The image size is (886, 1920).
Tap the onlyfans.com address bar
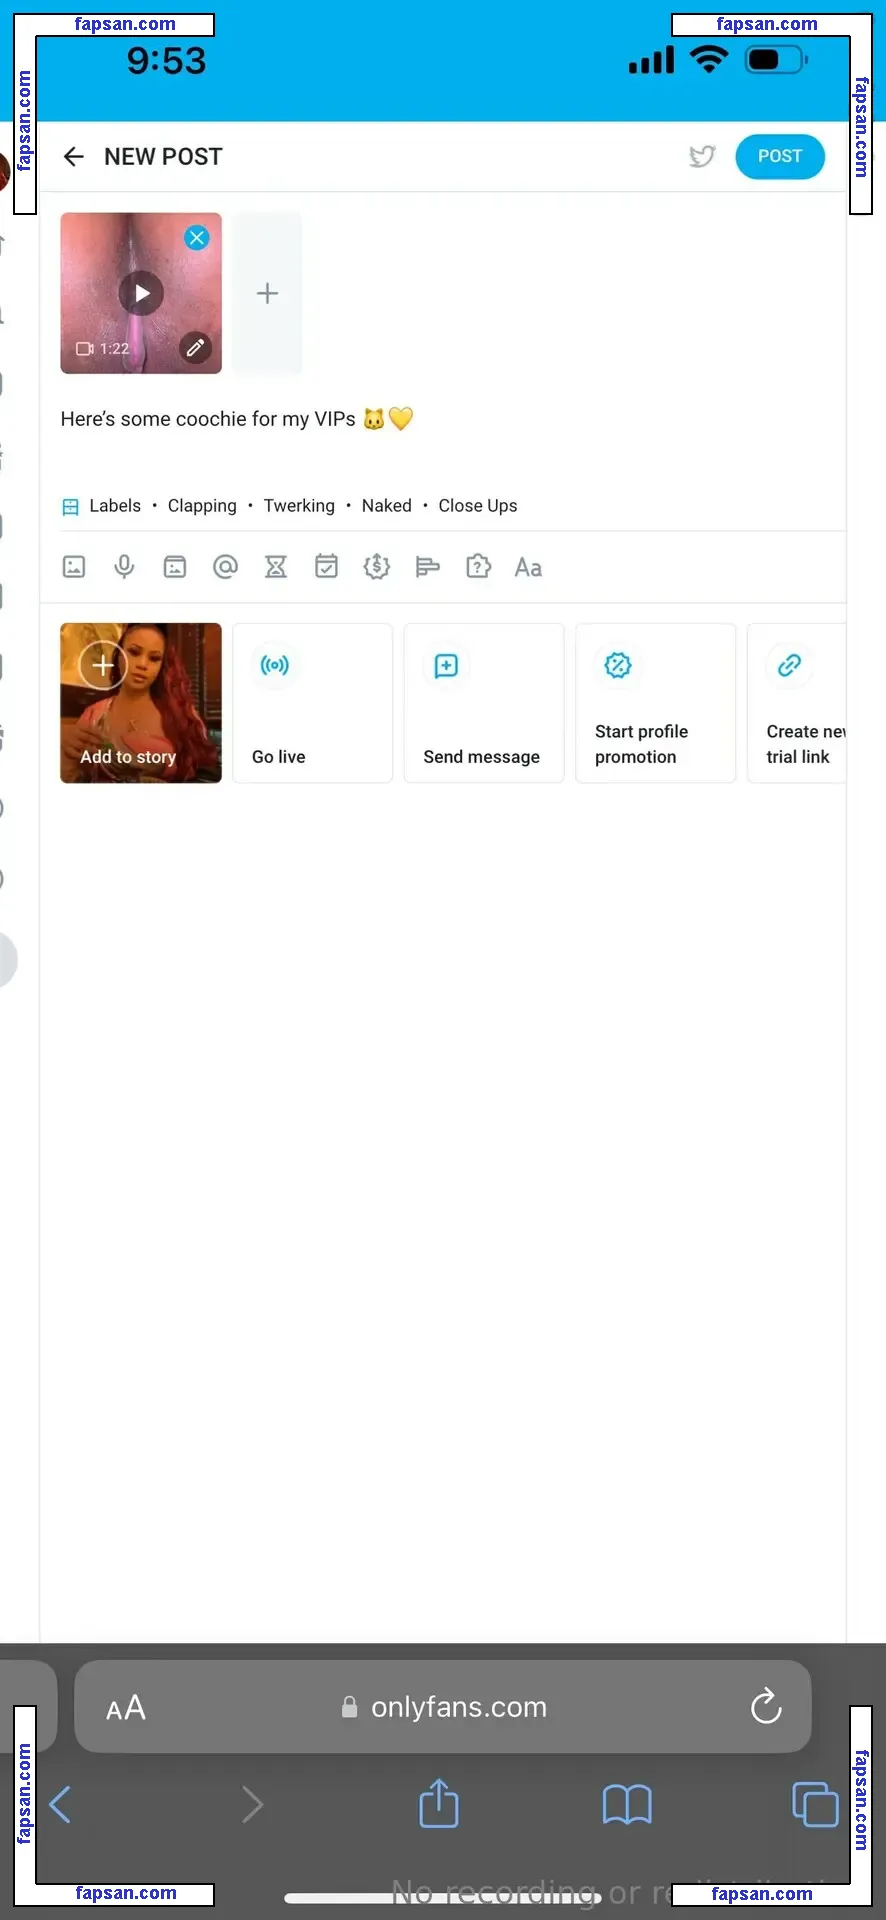pyautogui.click(x=443, y=1707)
